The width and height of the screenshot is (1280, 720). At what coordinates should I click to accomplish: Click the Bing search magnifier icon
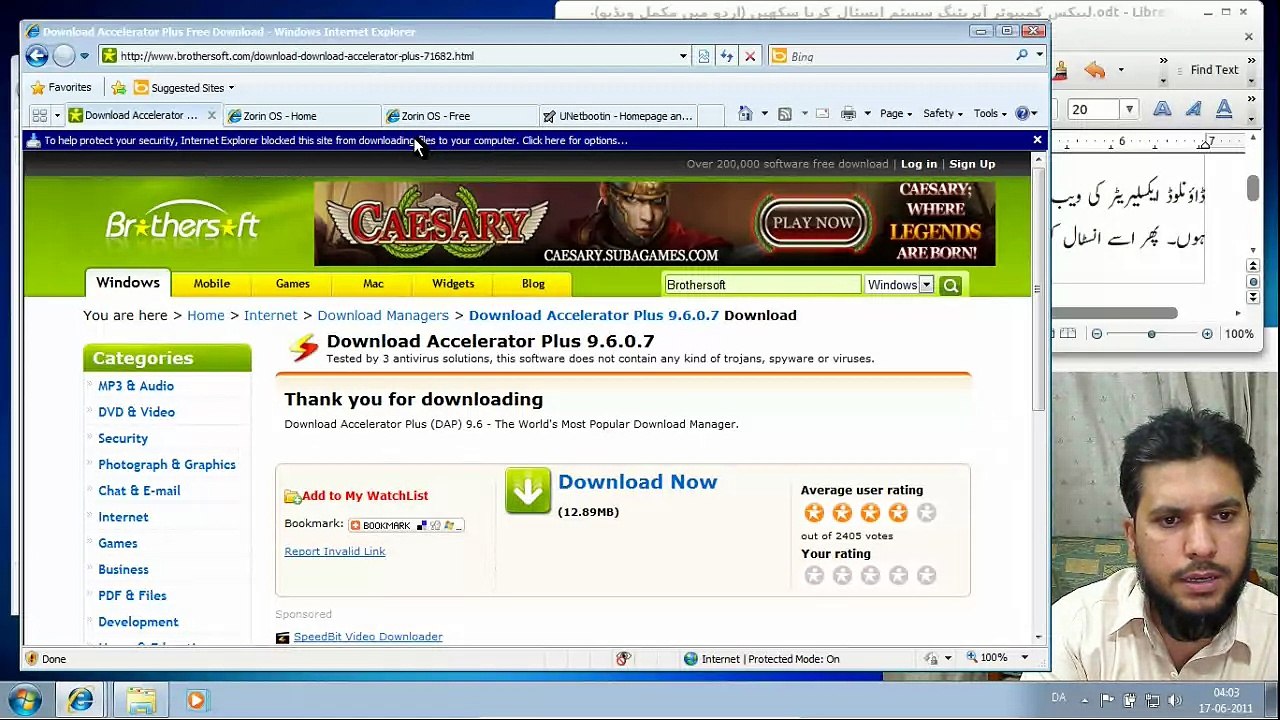pyautogui.click(x=1022, y=56)
